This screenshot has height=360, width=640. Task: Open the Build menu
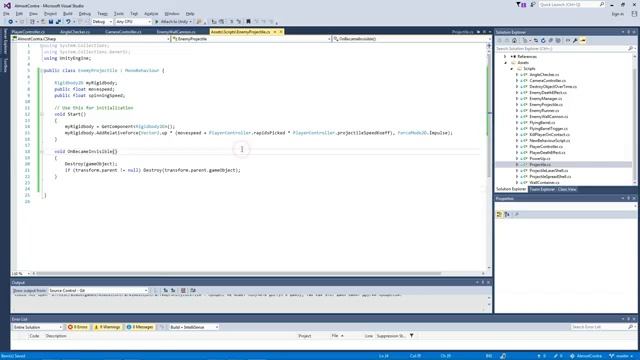point(68,13)
